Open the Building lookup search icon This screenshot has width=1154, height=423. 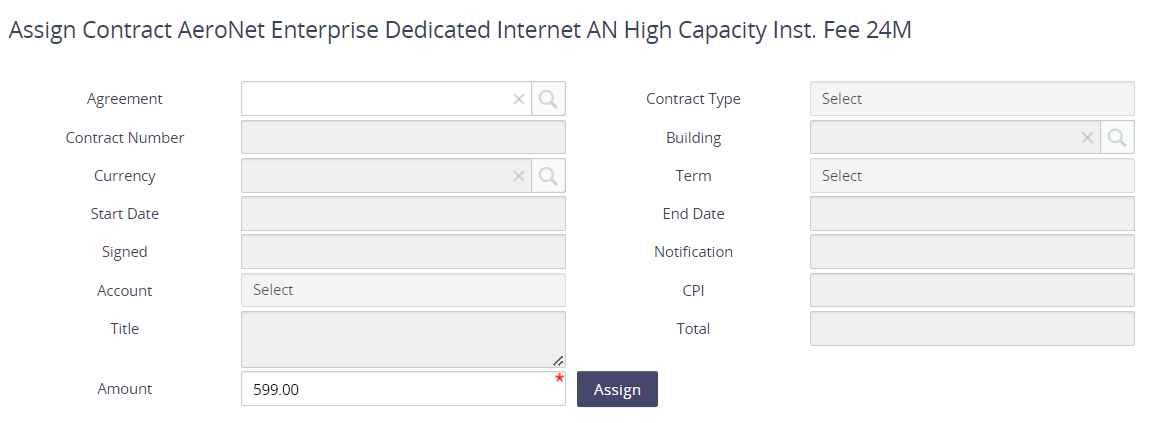(x=1117, y=137)
